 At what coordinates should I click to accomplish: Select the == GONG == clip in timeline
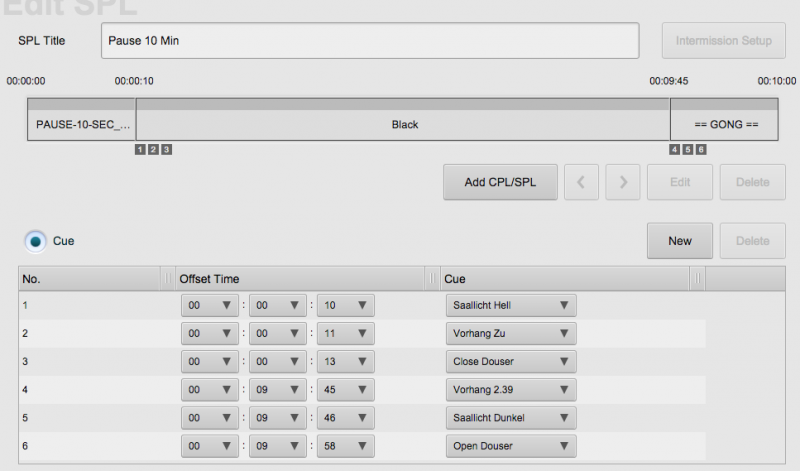point(726,125)
